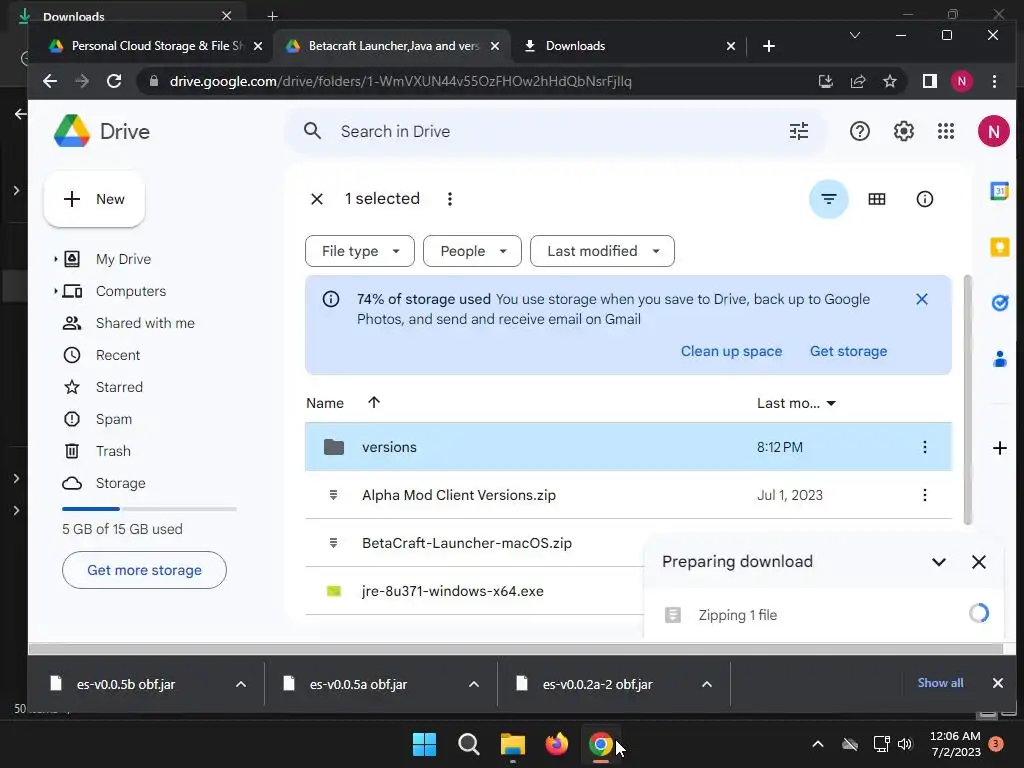Dismiss the storage used banner
The image size is (1024, 768).
point(921,299)
